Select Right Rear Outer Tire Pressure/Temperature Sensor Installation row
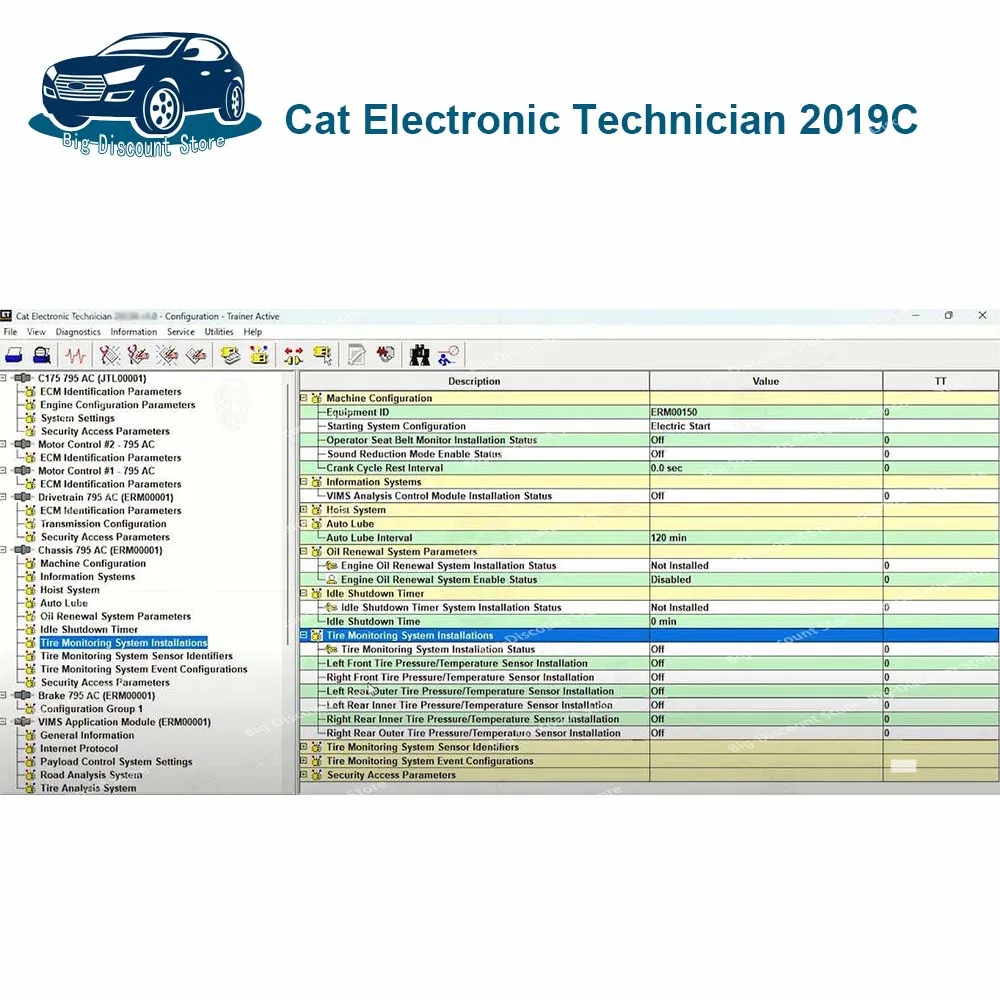Screen dimensions: 1000x1000 point(649,733)
